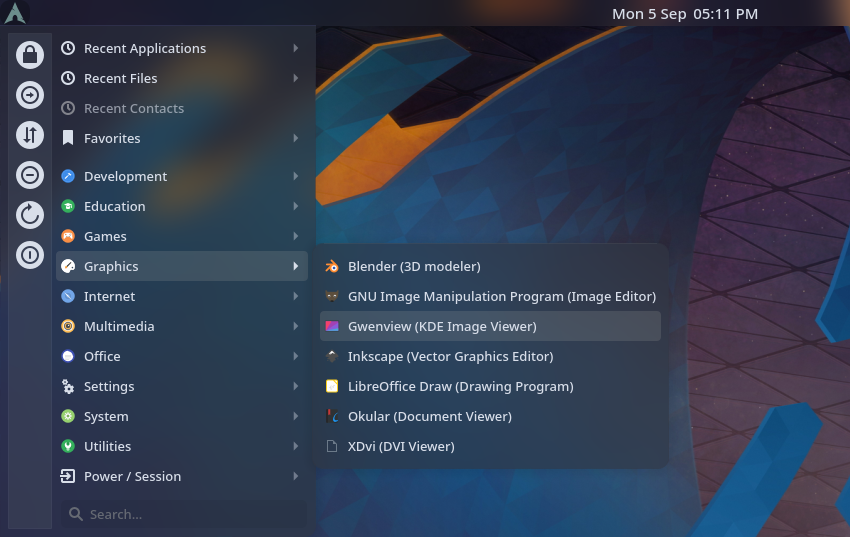Open the Utilities category label
This screenshot has height=537, width=850.
[107, 447]
